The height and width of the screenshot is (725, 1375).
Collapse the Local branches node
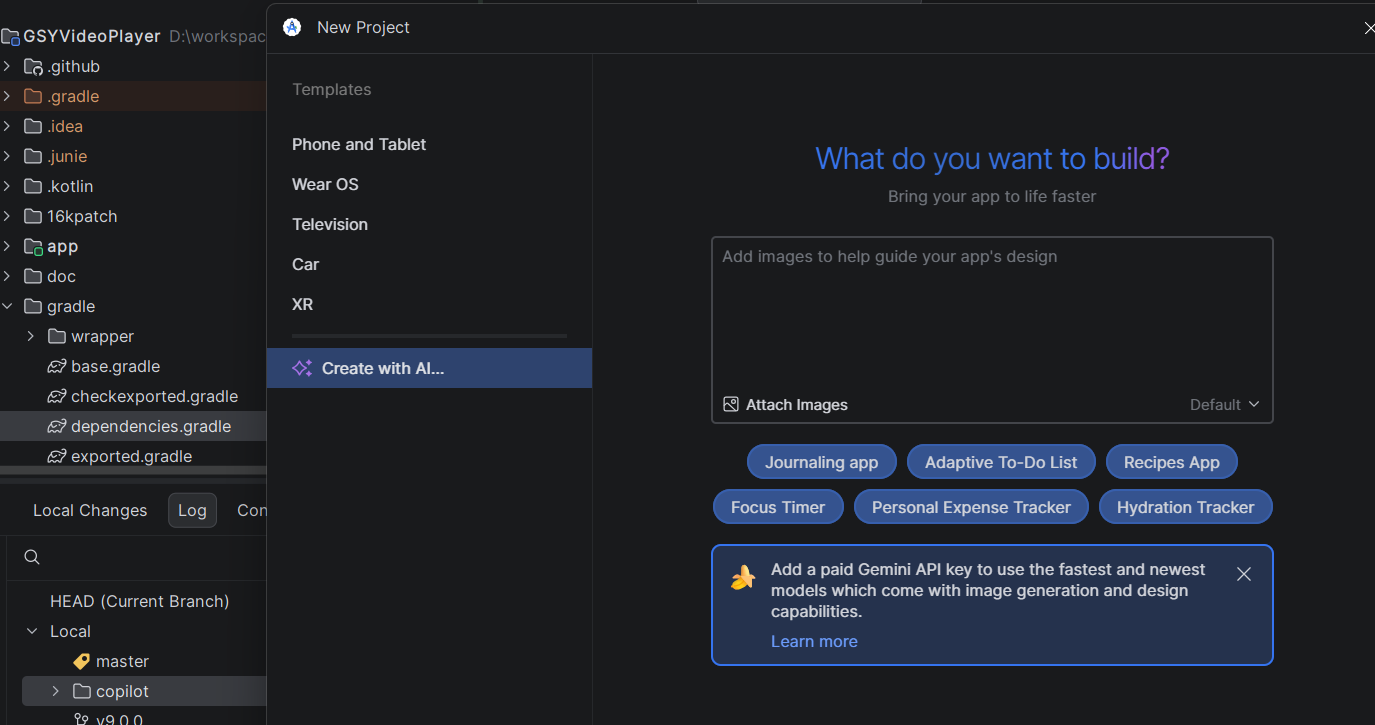coord(33,631)
